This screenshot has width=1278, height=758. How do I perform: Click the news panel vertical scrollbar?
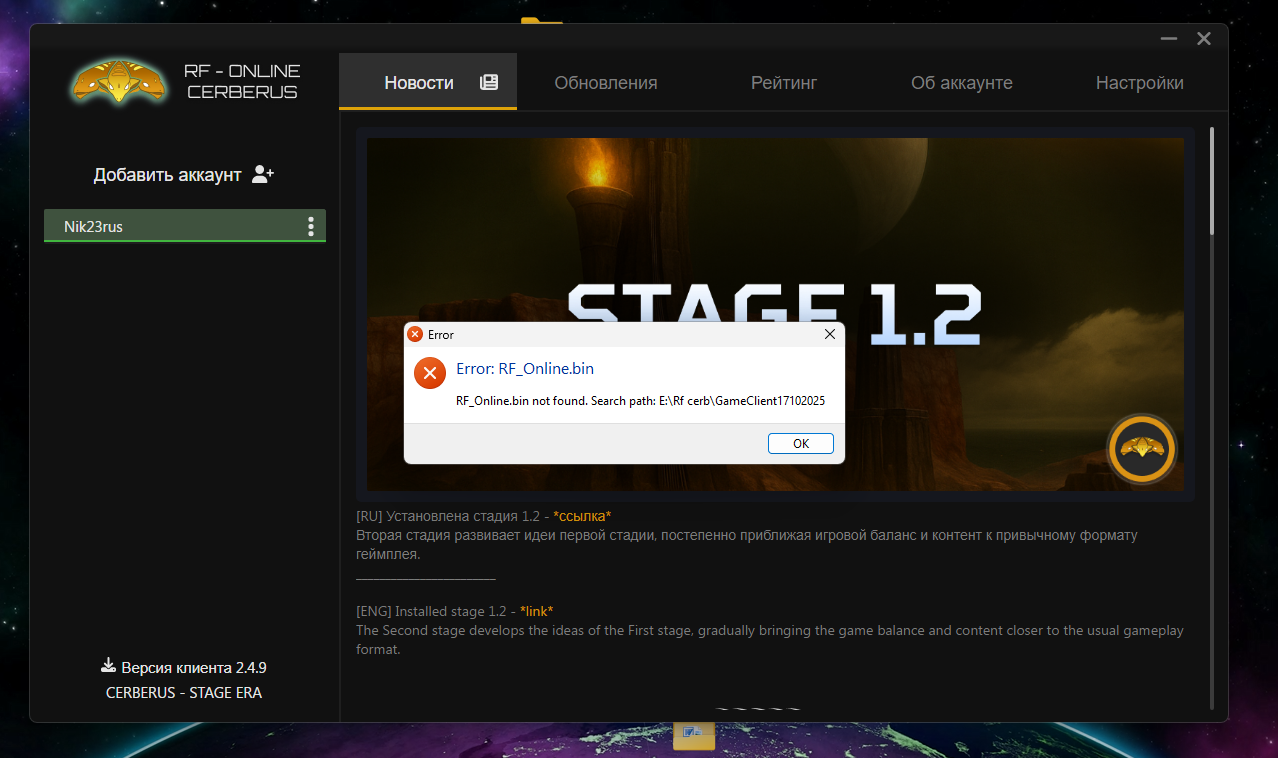pos(1212,180)
